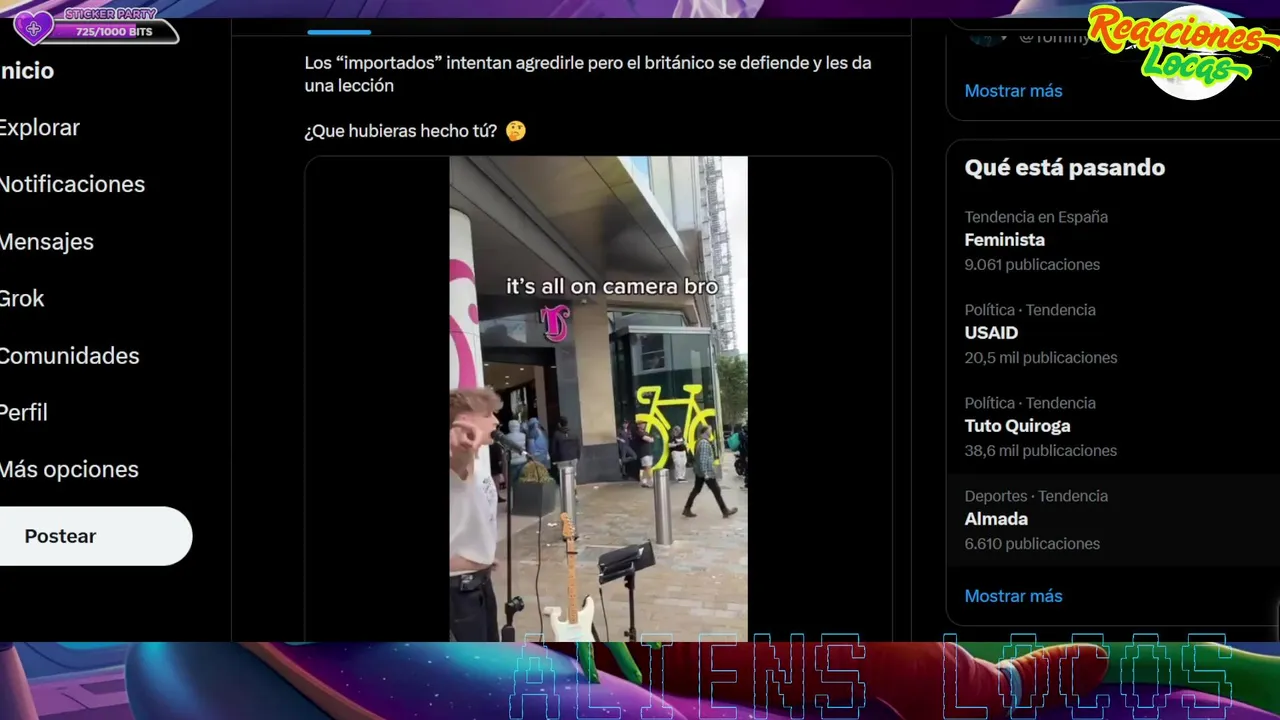
Task: Open the Almada trending topic
Action: click(996, 519)
